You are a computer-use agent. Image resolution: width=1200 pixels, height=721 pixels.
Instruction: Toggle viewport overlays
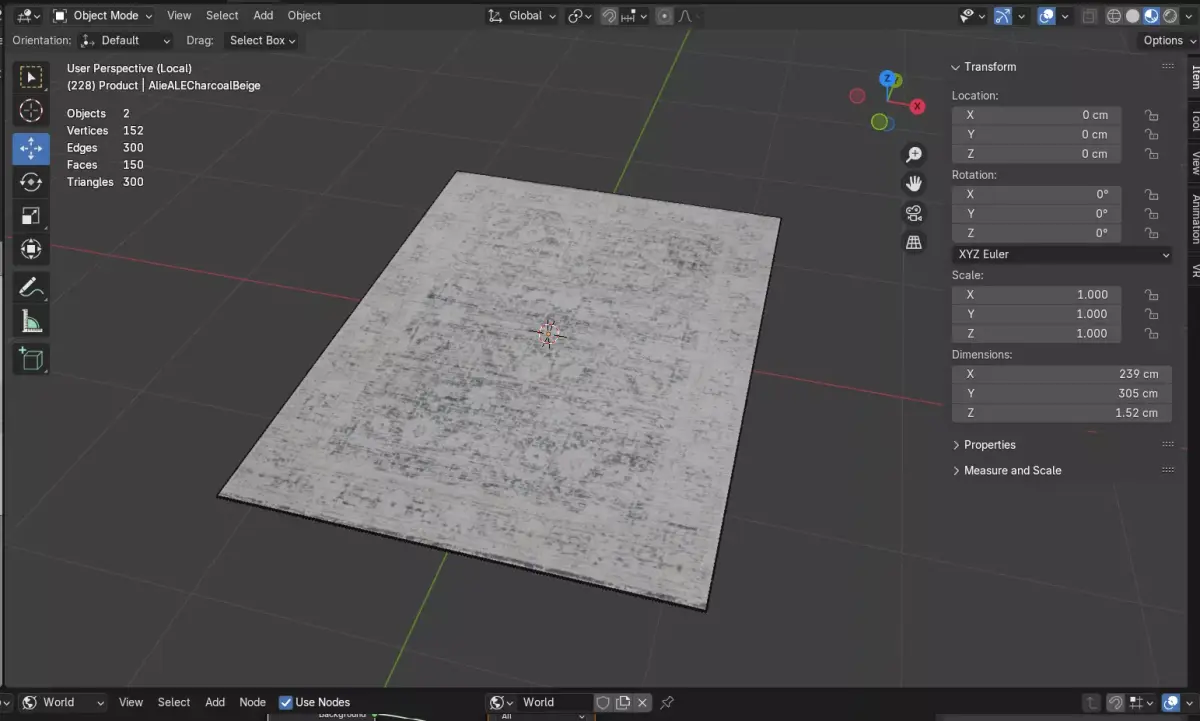pyautogui.click(x=1046, y=15)
